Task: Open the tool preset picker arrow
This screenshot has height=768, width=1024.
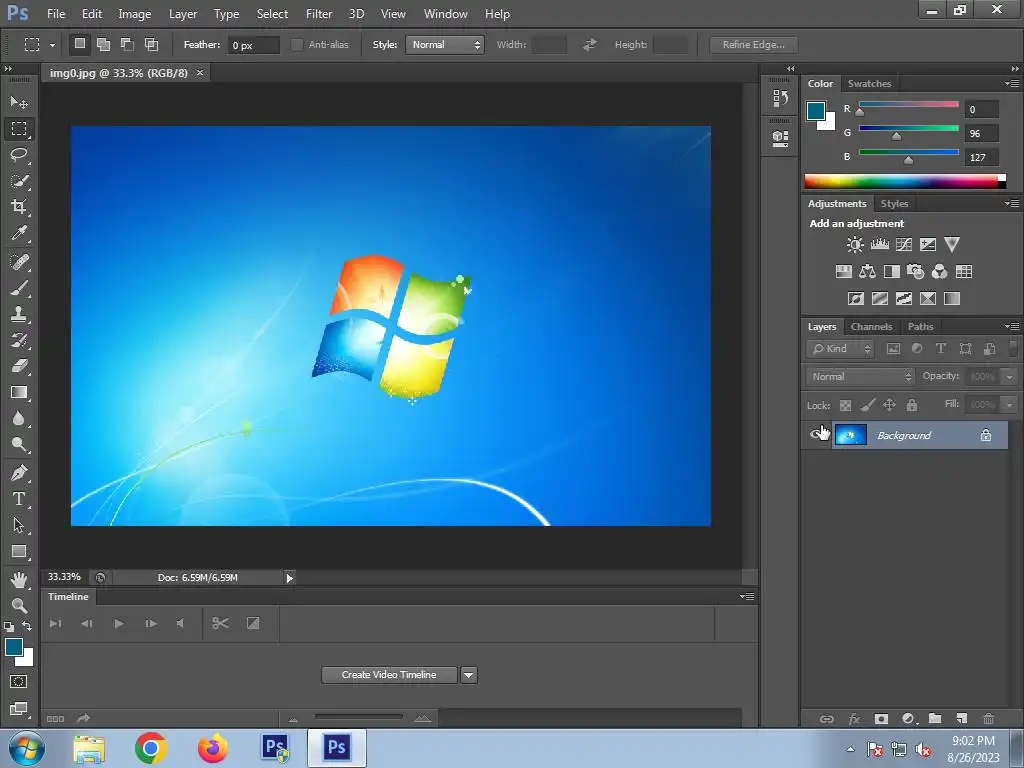Action: [x=52, y=46]
